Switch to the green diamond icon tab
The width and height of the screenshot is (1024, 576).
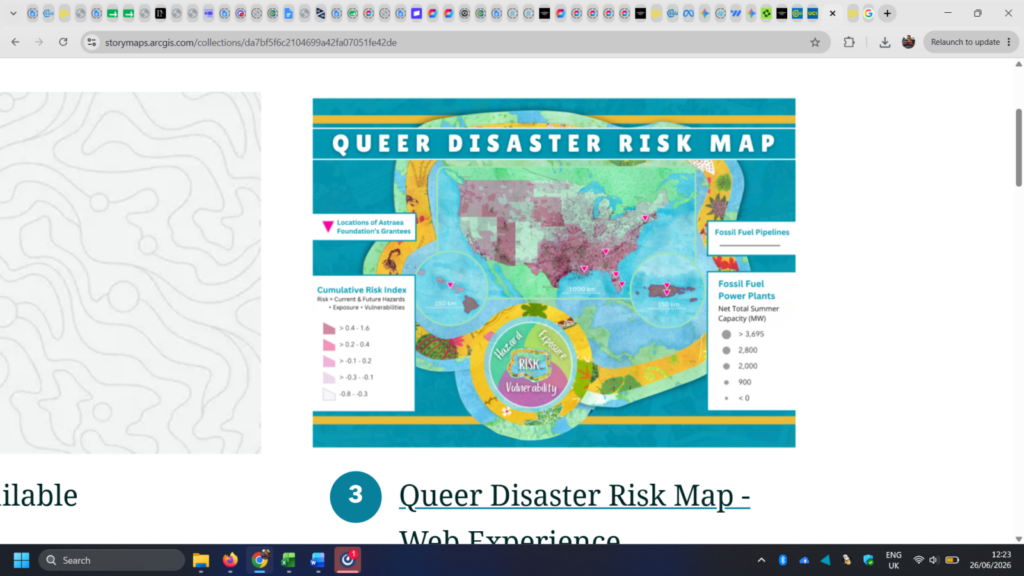766,13
